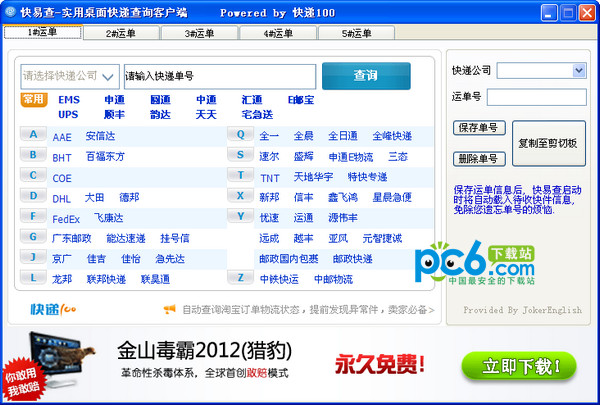600x405 pixels.
Task: Click the letter S index icon
Action: (x=240, y=155)
